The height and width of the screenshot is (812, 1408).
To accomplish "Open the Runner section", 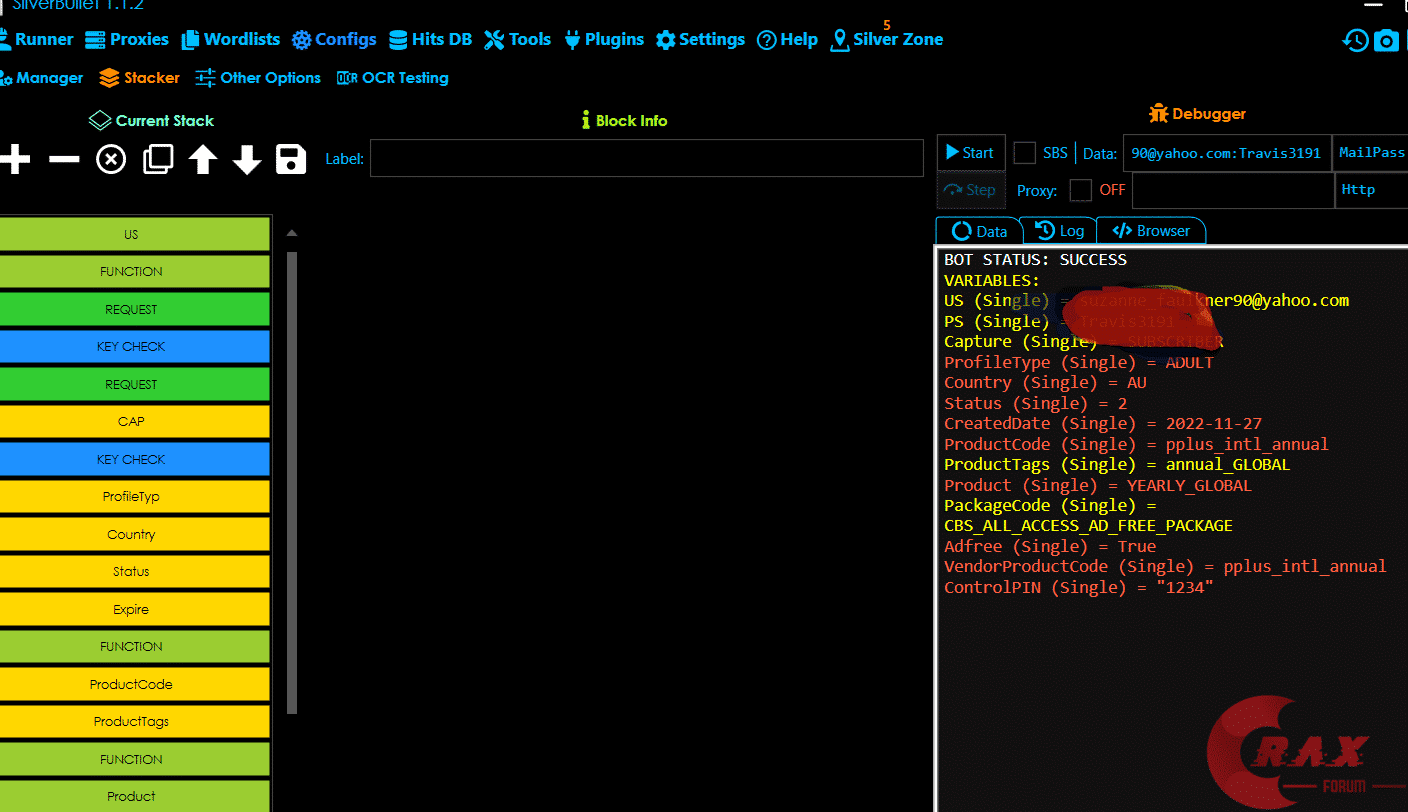I will tap(37, 40).
